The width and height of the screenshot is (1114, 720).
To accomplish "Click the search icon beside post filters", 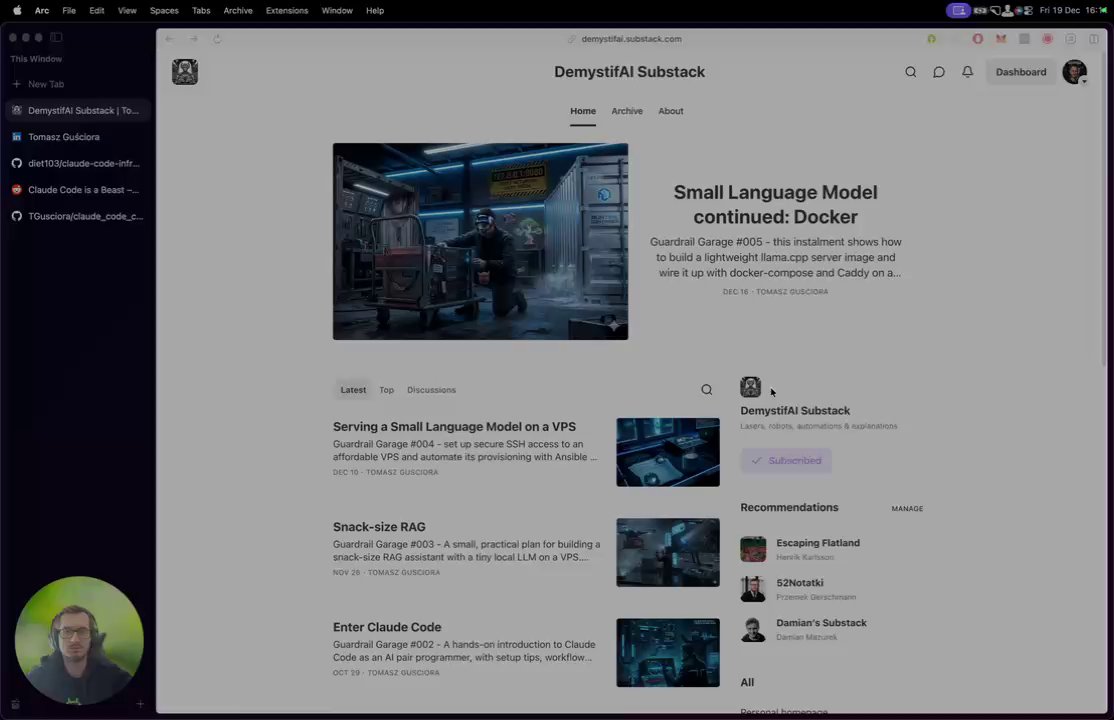I will [x=706, y=389].
